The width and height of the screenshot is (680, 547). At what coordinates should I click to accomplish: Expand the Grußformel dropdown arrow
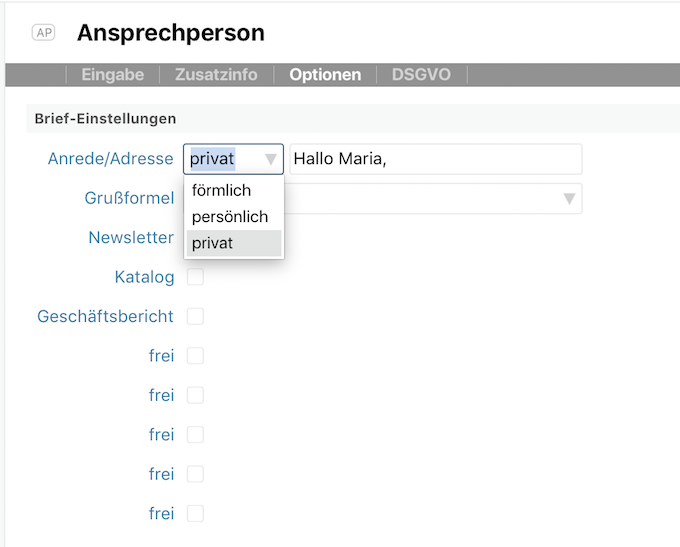[x=570, y=199]
